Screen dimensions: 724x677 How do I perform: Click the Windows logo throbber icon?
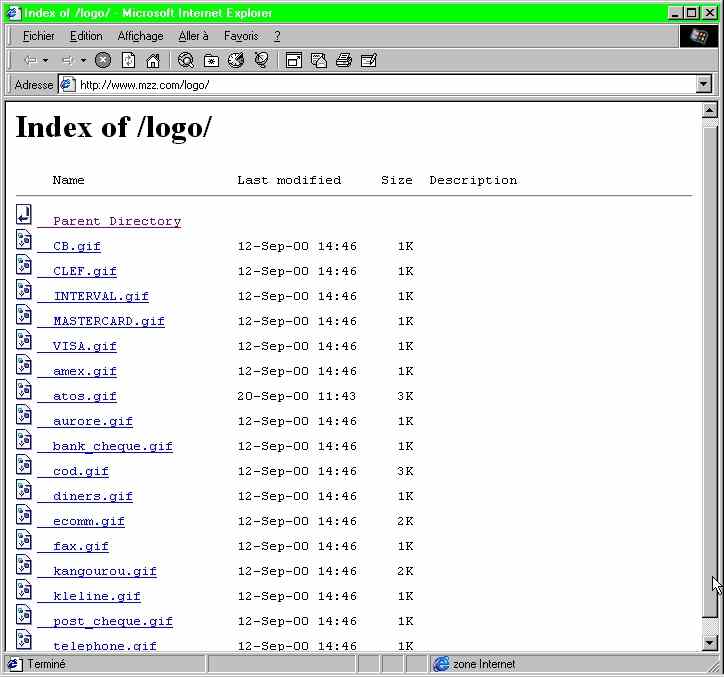click(699, 36)
